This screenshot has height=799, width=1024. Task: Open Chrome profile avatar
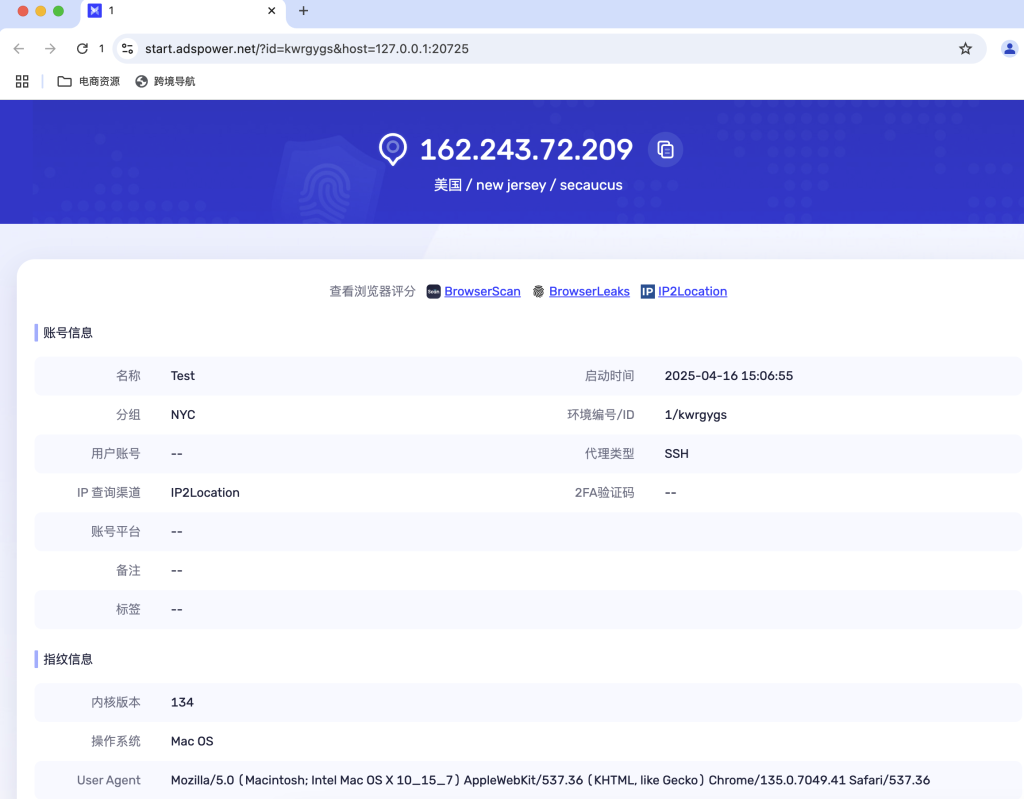(1009, 48)
